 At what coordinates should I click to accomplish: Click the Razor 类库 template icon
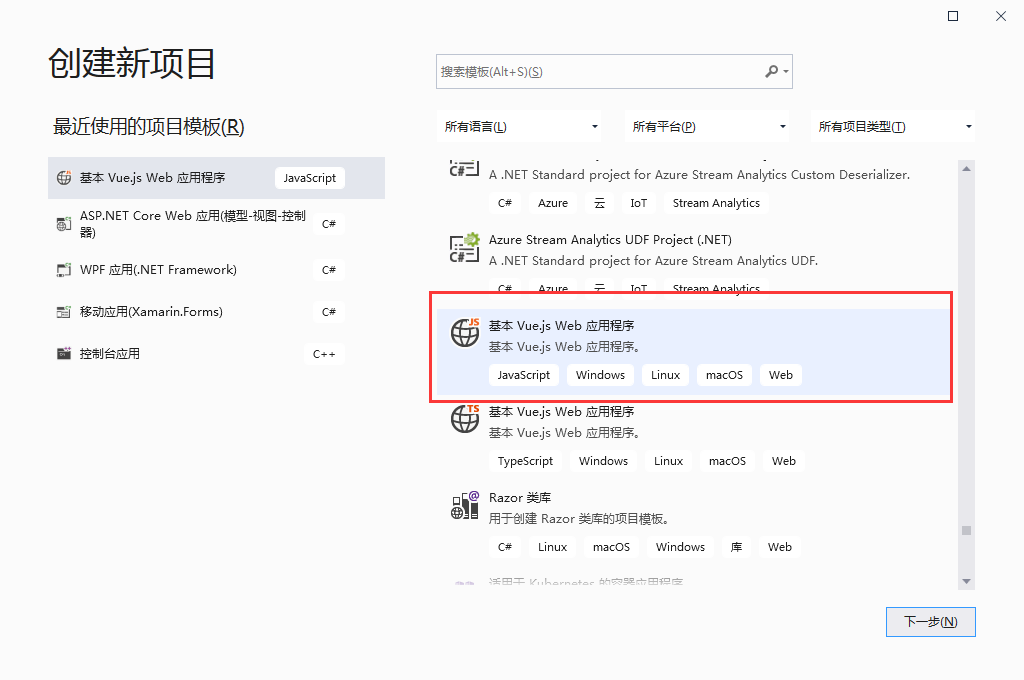[x=465, y=506]
